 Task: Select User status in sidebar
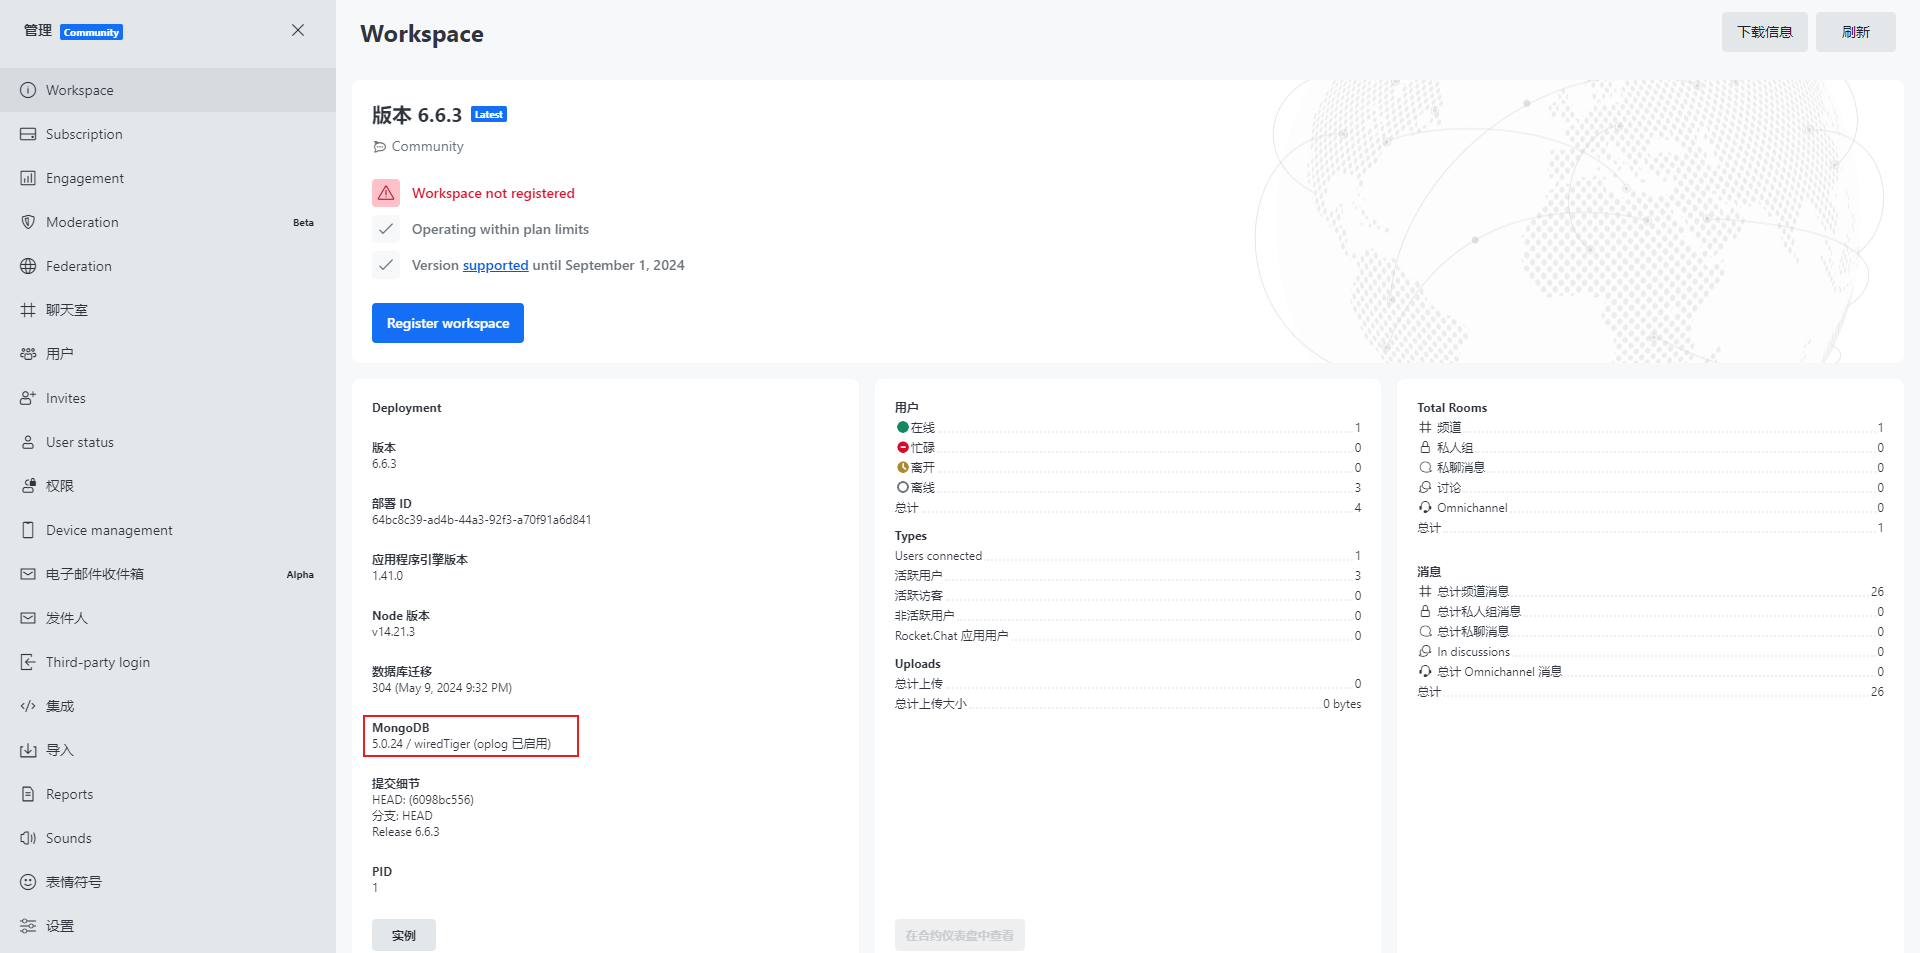80,442
